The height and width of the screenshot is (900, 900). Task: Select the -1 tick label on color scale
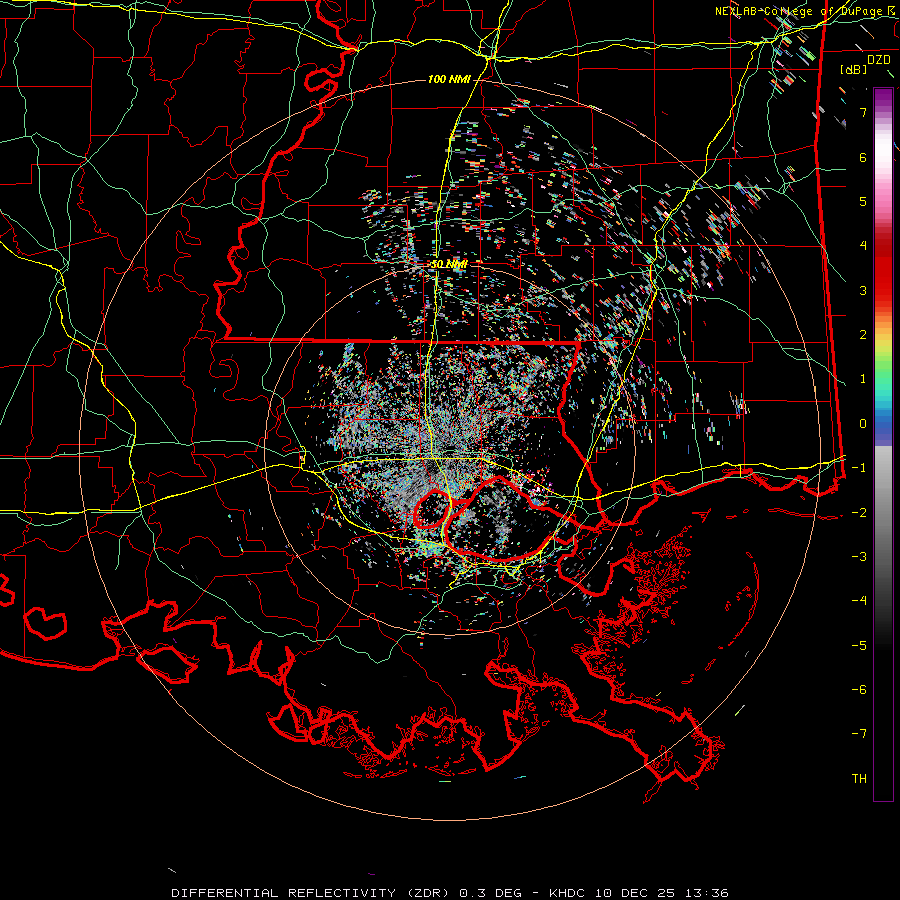859,468
